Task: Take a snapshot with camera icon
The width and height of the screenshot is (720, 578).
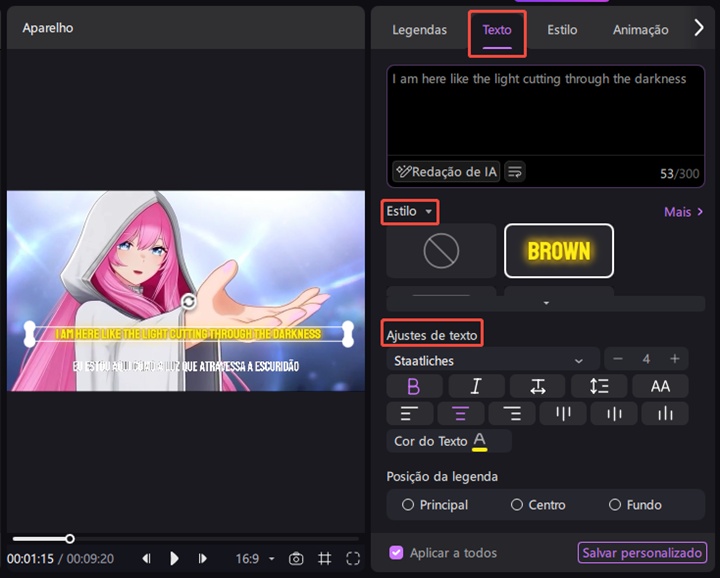Action: 296,559
